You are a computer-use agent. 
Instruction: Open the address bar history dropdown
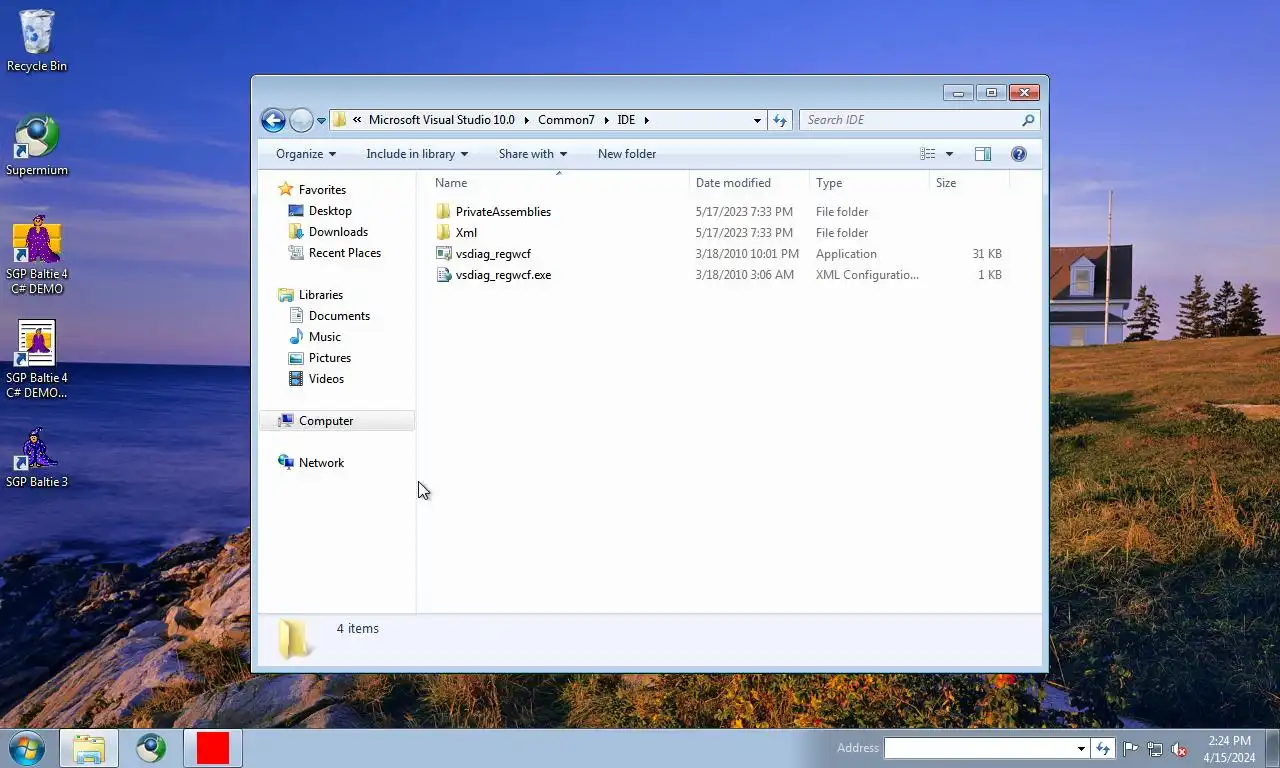coord(757,120)
